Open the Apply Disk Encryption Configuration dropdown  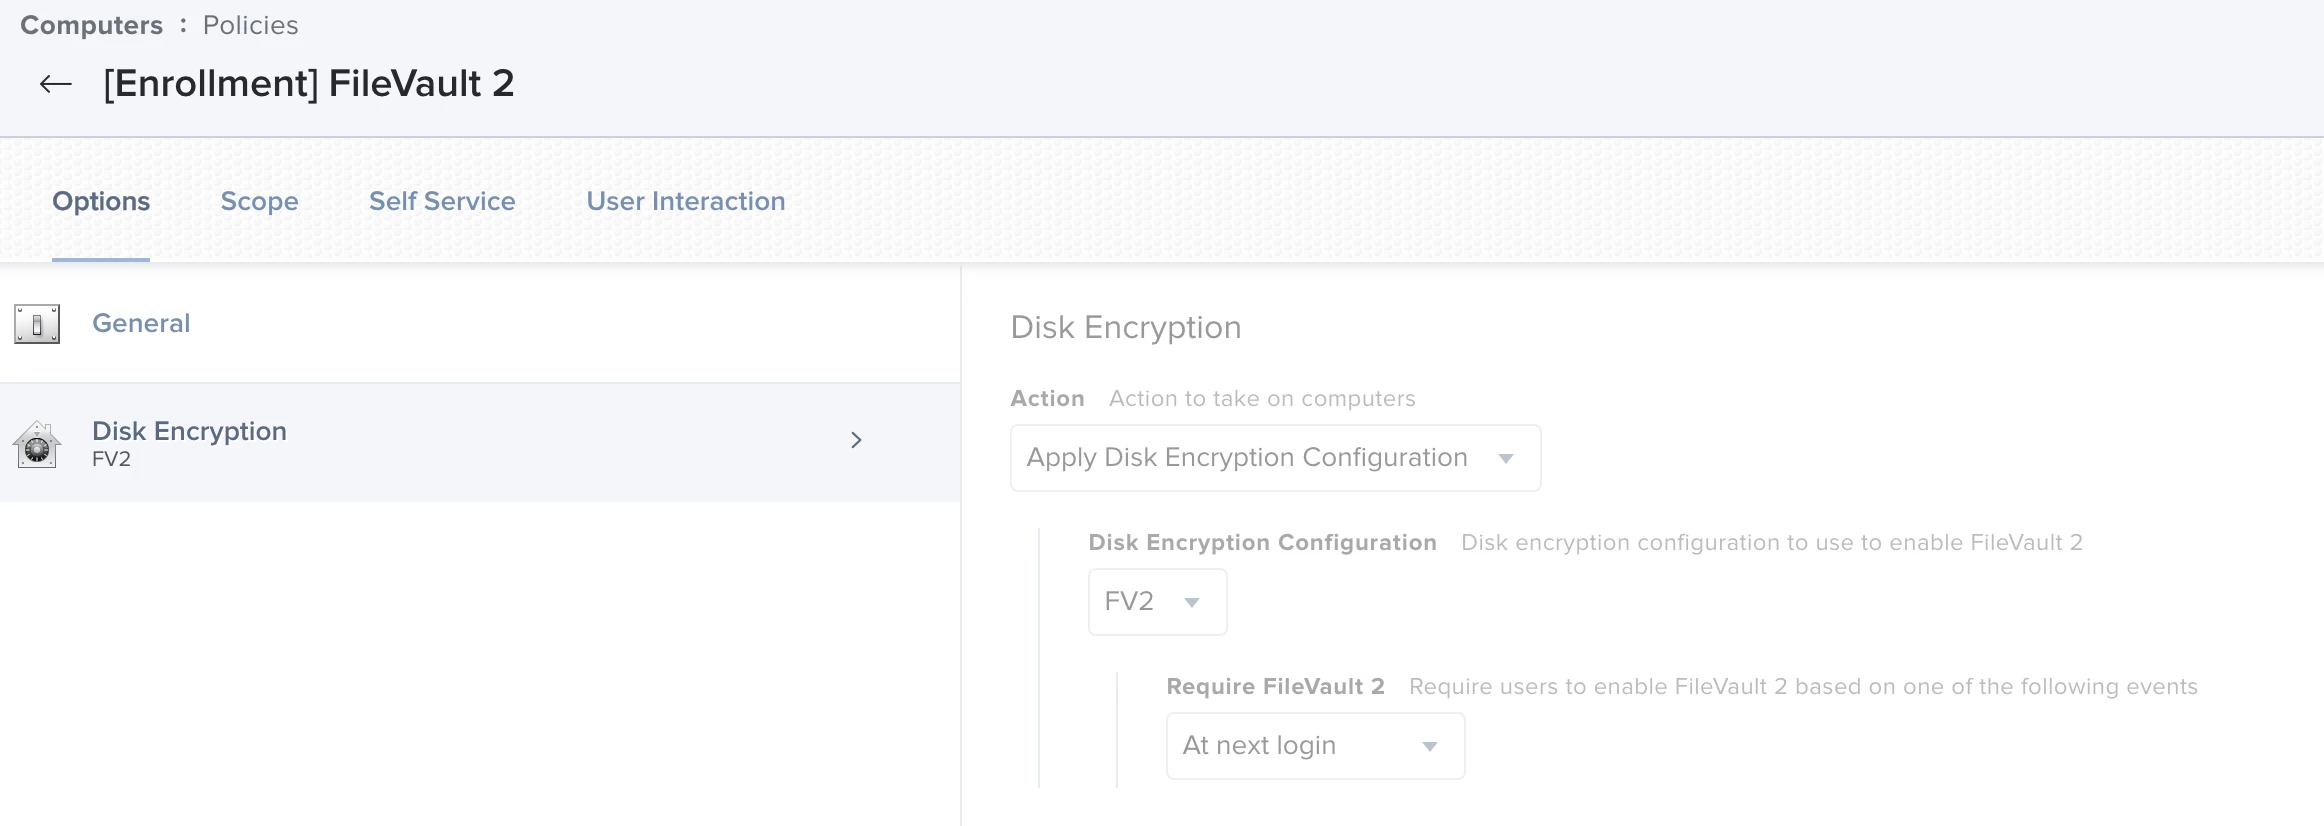click(x=1246, y=458)
